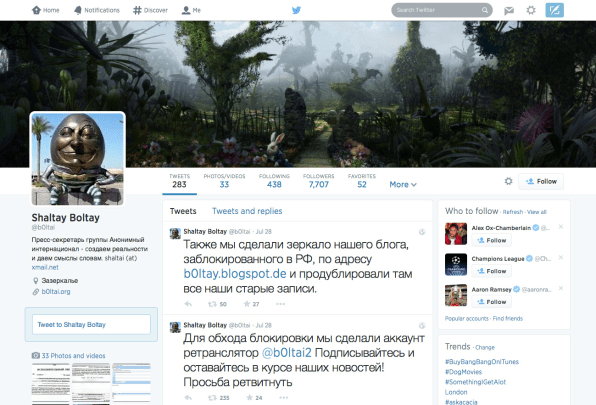Follow Aaron Ramsey suggestion
The width and height of the screenshot is (596, 405).
pos(491,302)
